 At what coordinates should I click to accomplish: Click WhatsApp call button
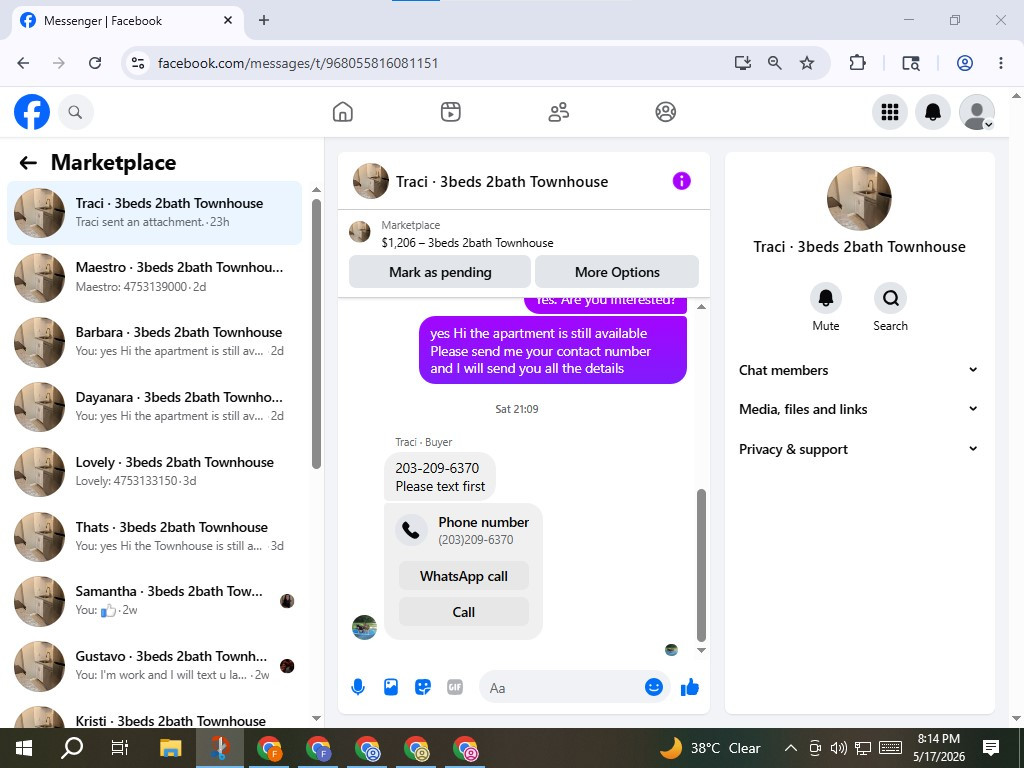464,576
